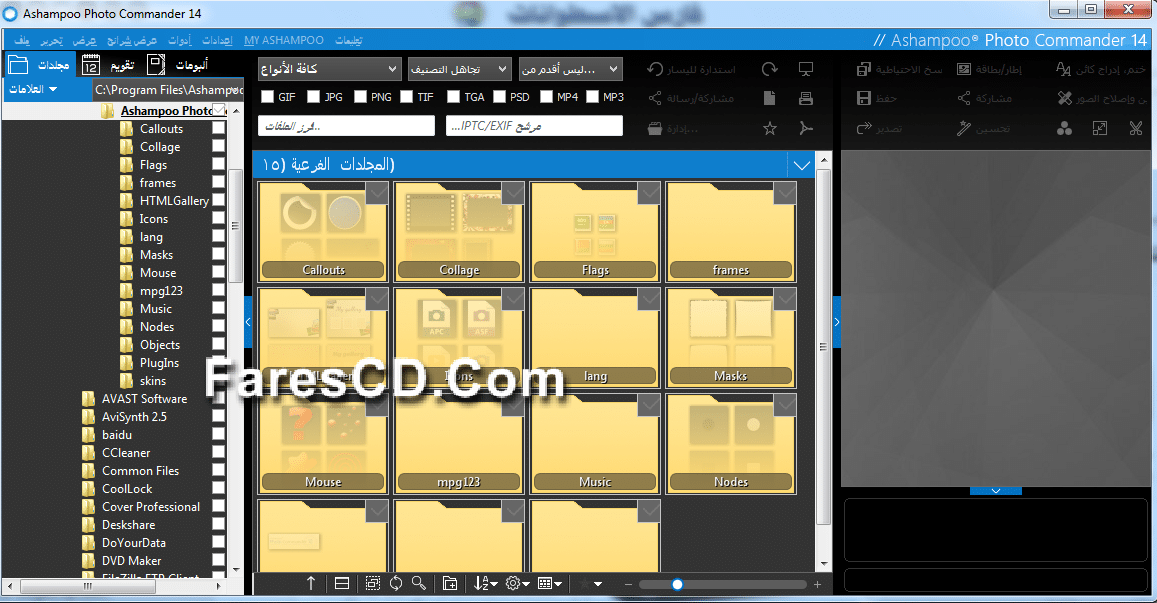Enable the TGA file type checkbox
Screen dimensions: 1157x603
453,97
